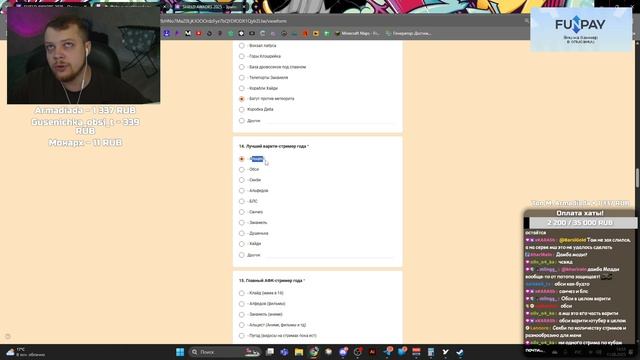
Task: Open Telegram from the taskbar
Action: (387, 352)
